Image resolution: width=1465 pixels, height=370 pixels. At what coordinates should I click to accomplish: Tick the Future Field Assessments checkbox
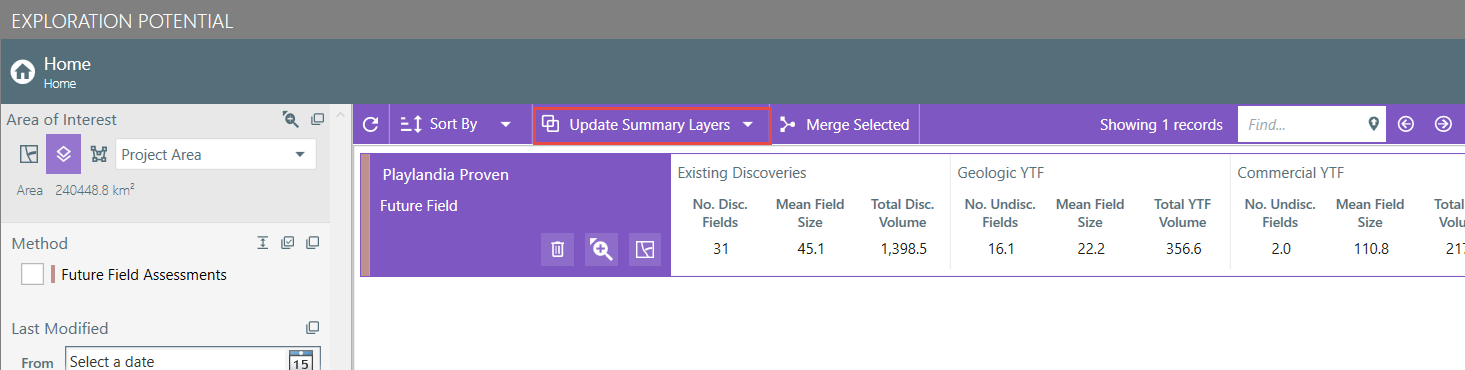click(x=32, y=274)
